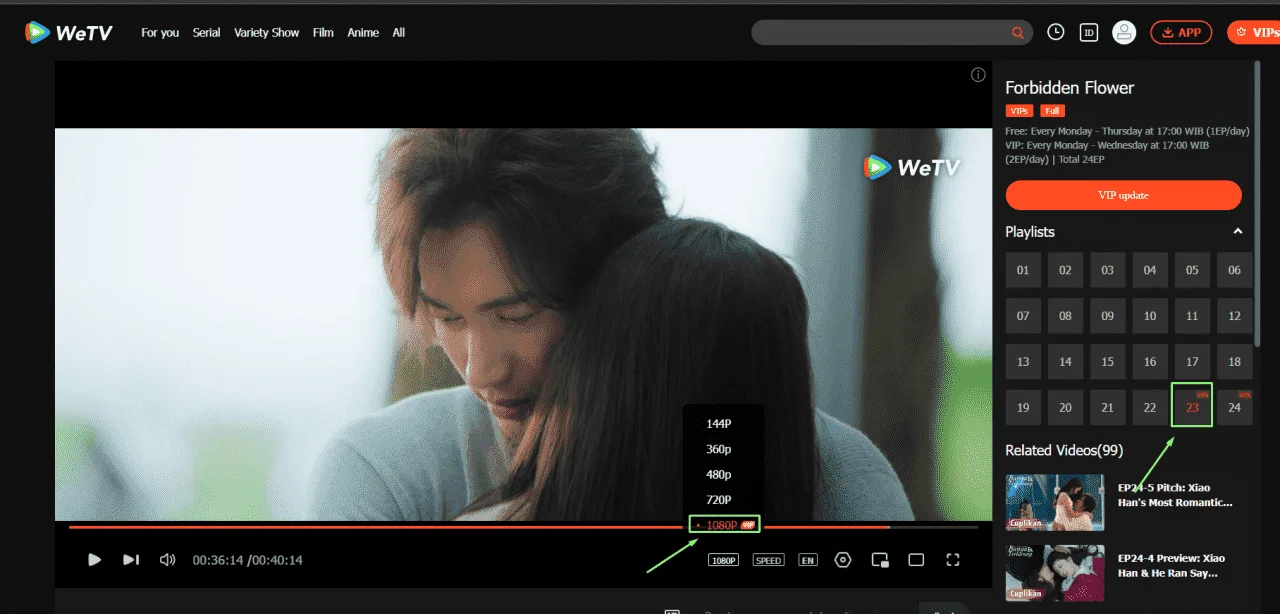The width and height of the screenshot is (1280, 614).
Task: Select episode 10
Action: point(1150,316)
